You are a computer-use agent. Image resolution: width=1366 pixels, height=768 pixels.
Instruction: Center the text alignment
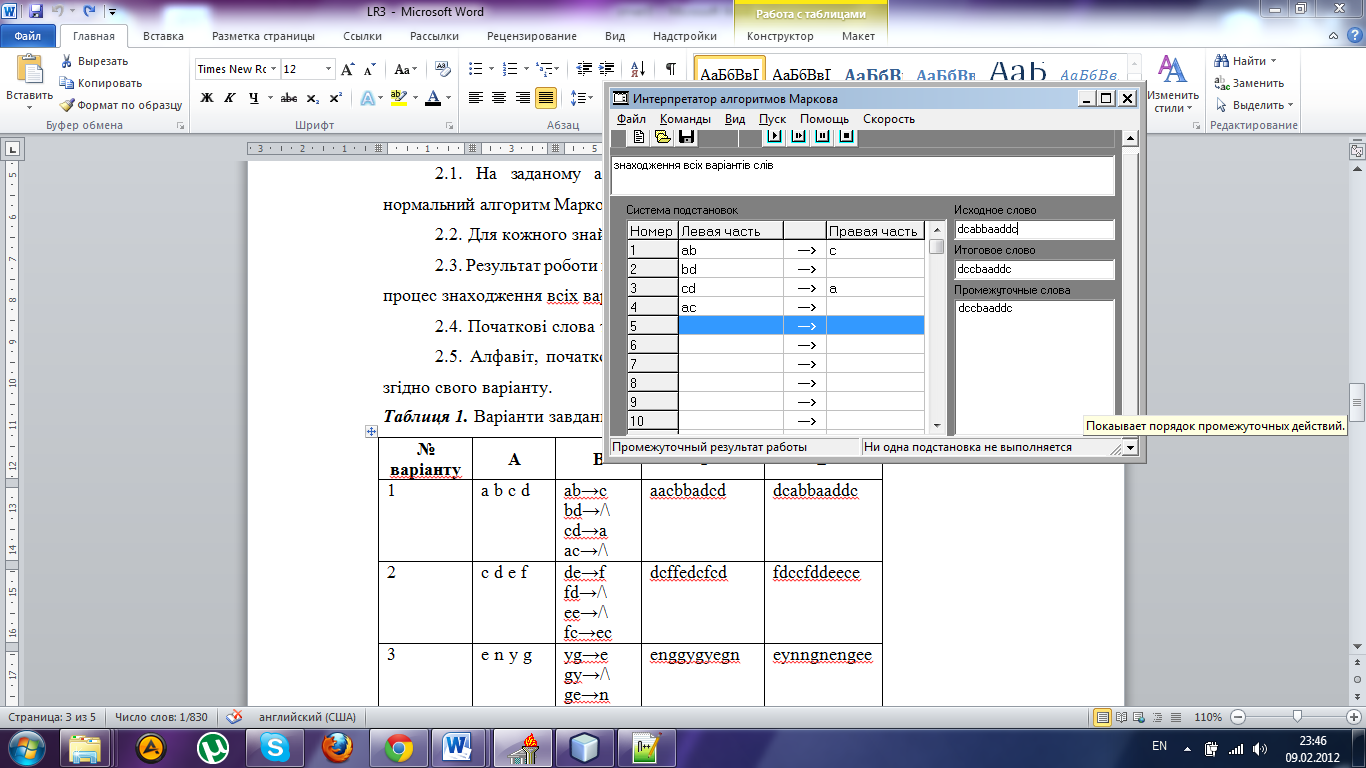(x=499, y=98)
